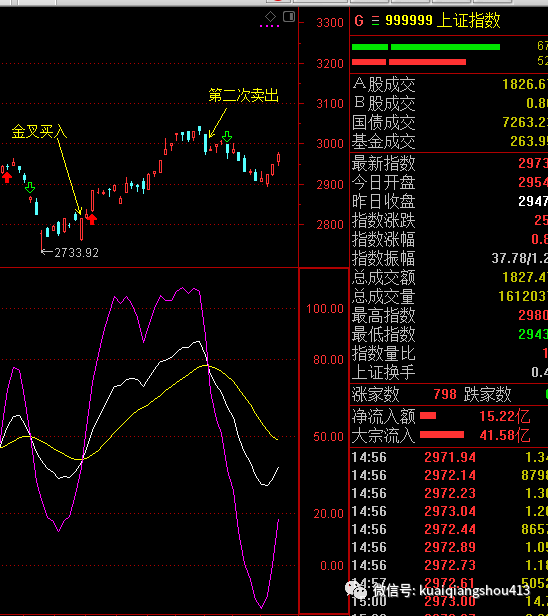Screen dimensions: 548x616
Task: Select the 指数量比 row label
Action: (384, 353)
